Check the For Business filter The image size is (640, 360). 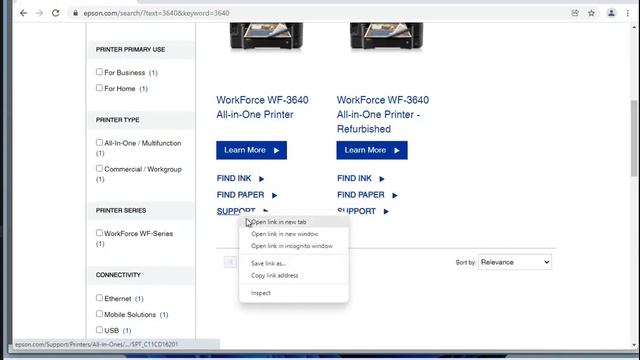tap(99, 72)
